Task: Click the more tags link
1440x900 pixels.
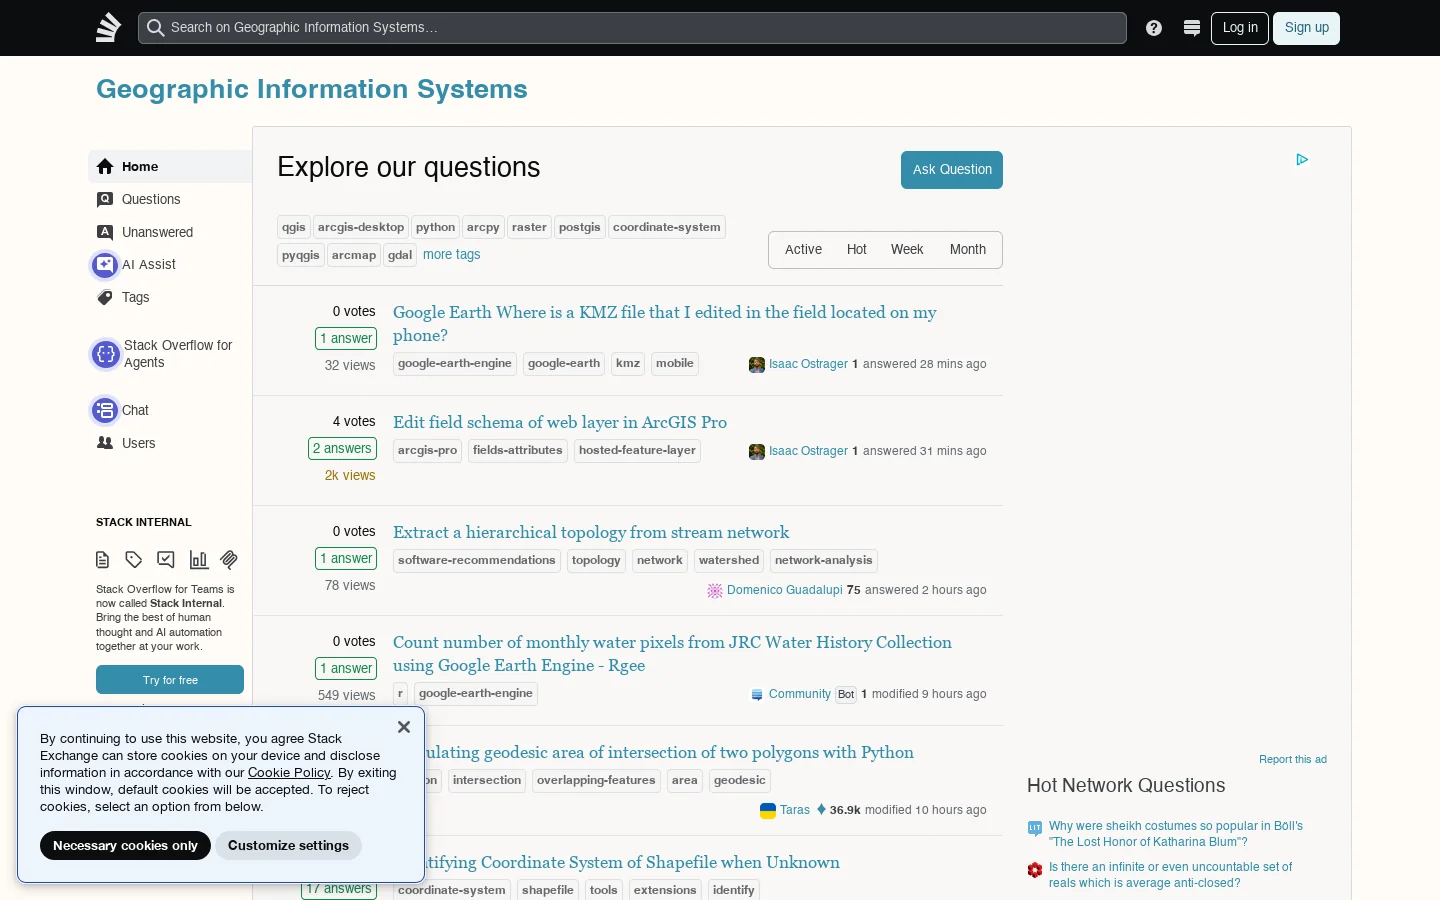Action: [451, 255]
